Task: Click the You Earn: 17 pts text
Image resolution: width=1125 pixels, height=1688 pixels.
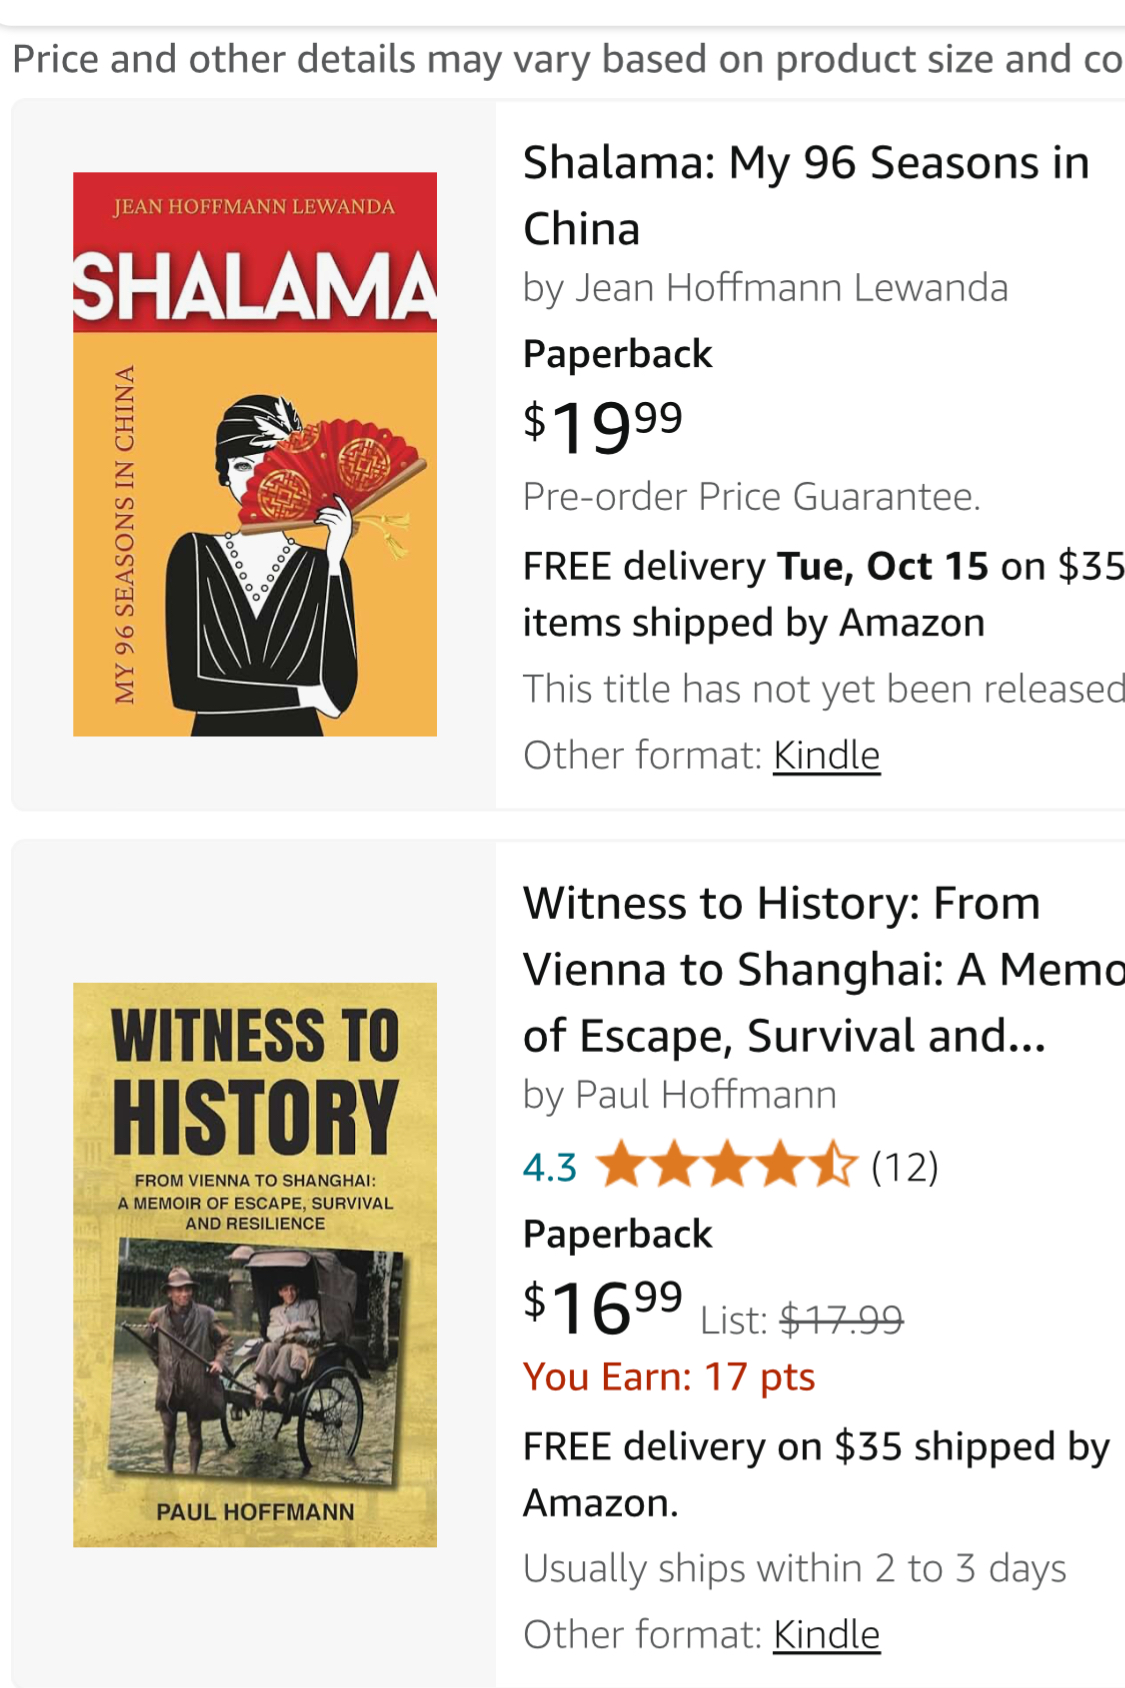Action: coord(669,1377)
